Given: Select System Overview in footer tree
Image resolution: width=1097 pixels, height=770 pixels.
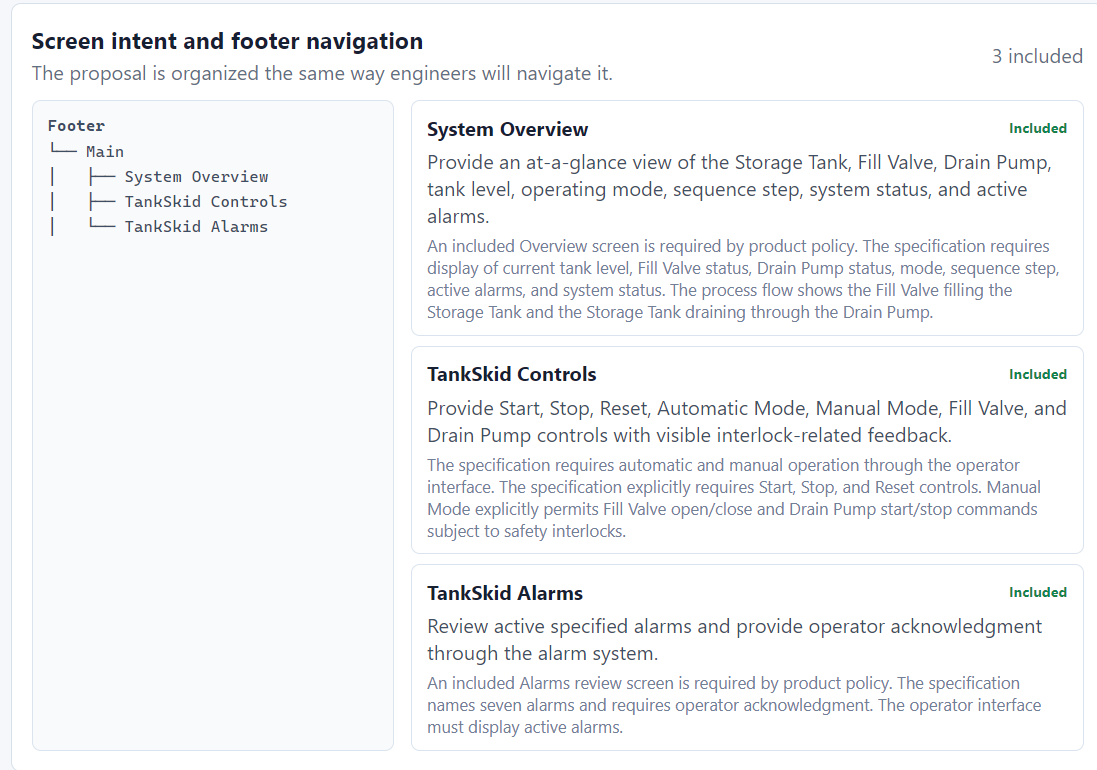Looking at the screenshot, I should tap(197, 177).
